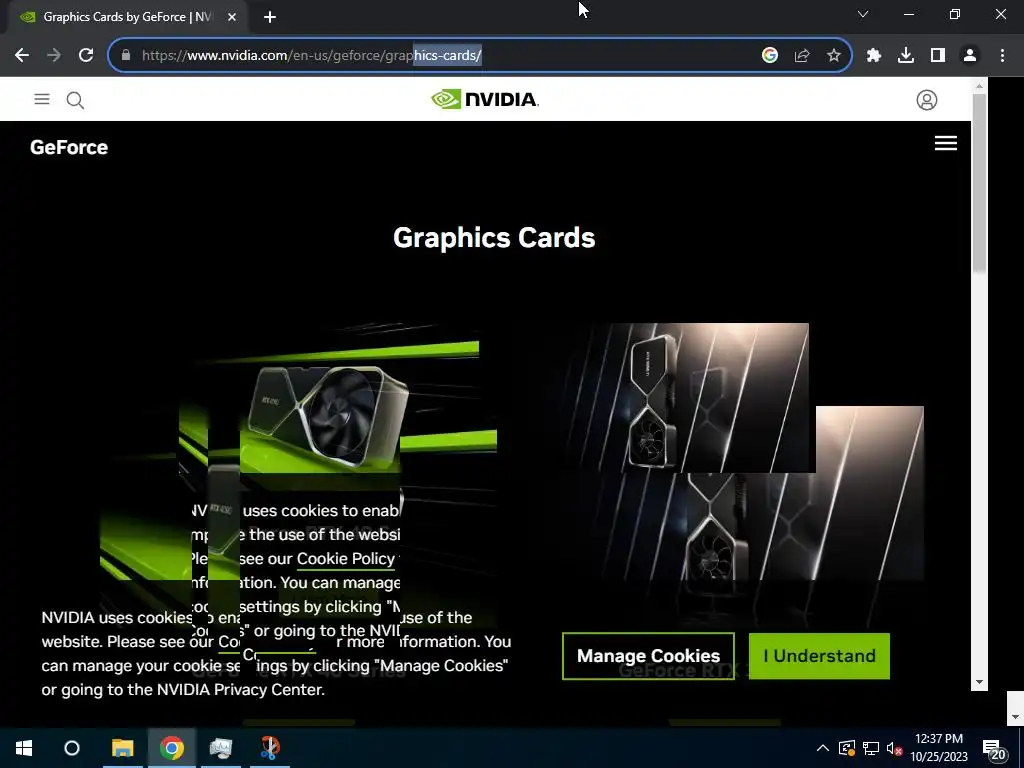Click the GeForce heading link
This screenshot has height=768, width=1024.
[x=69, y=147]
